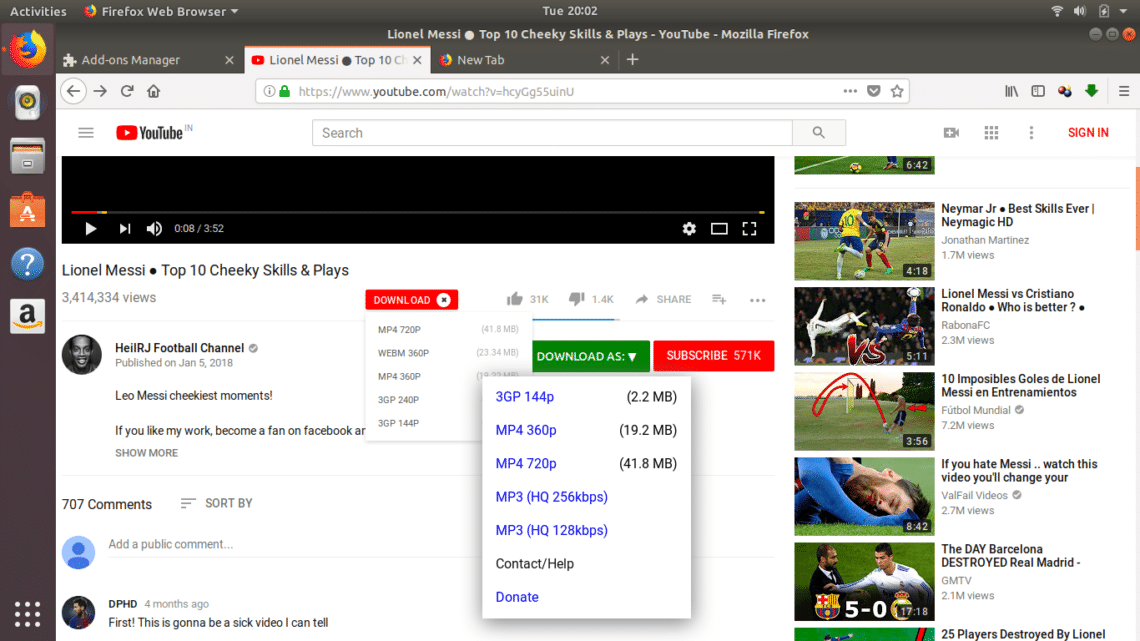
Task: Open comments SORT BY dropdown
Action: pos(217,503)
